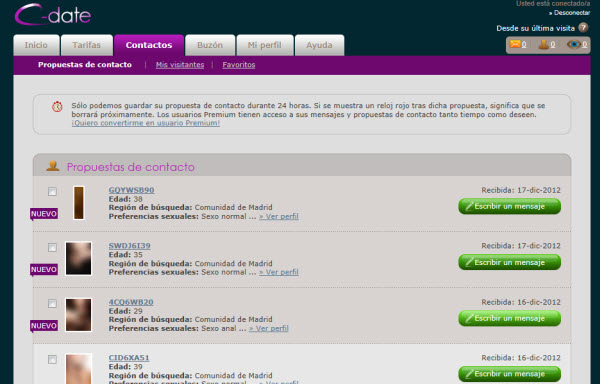Image resolution: width=600 pixels, height=384 pixels.
Task: Click the NUEVO badge for 4CQ6WB20
Action: click(x=44, y=326)
